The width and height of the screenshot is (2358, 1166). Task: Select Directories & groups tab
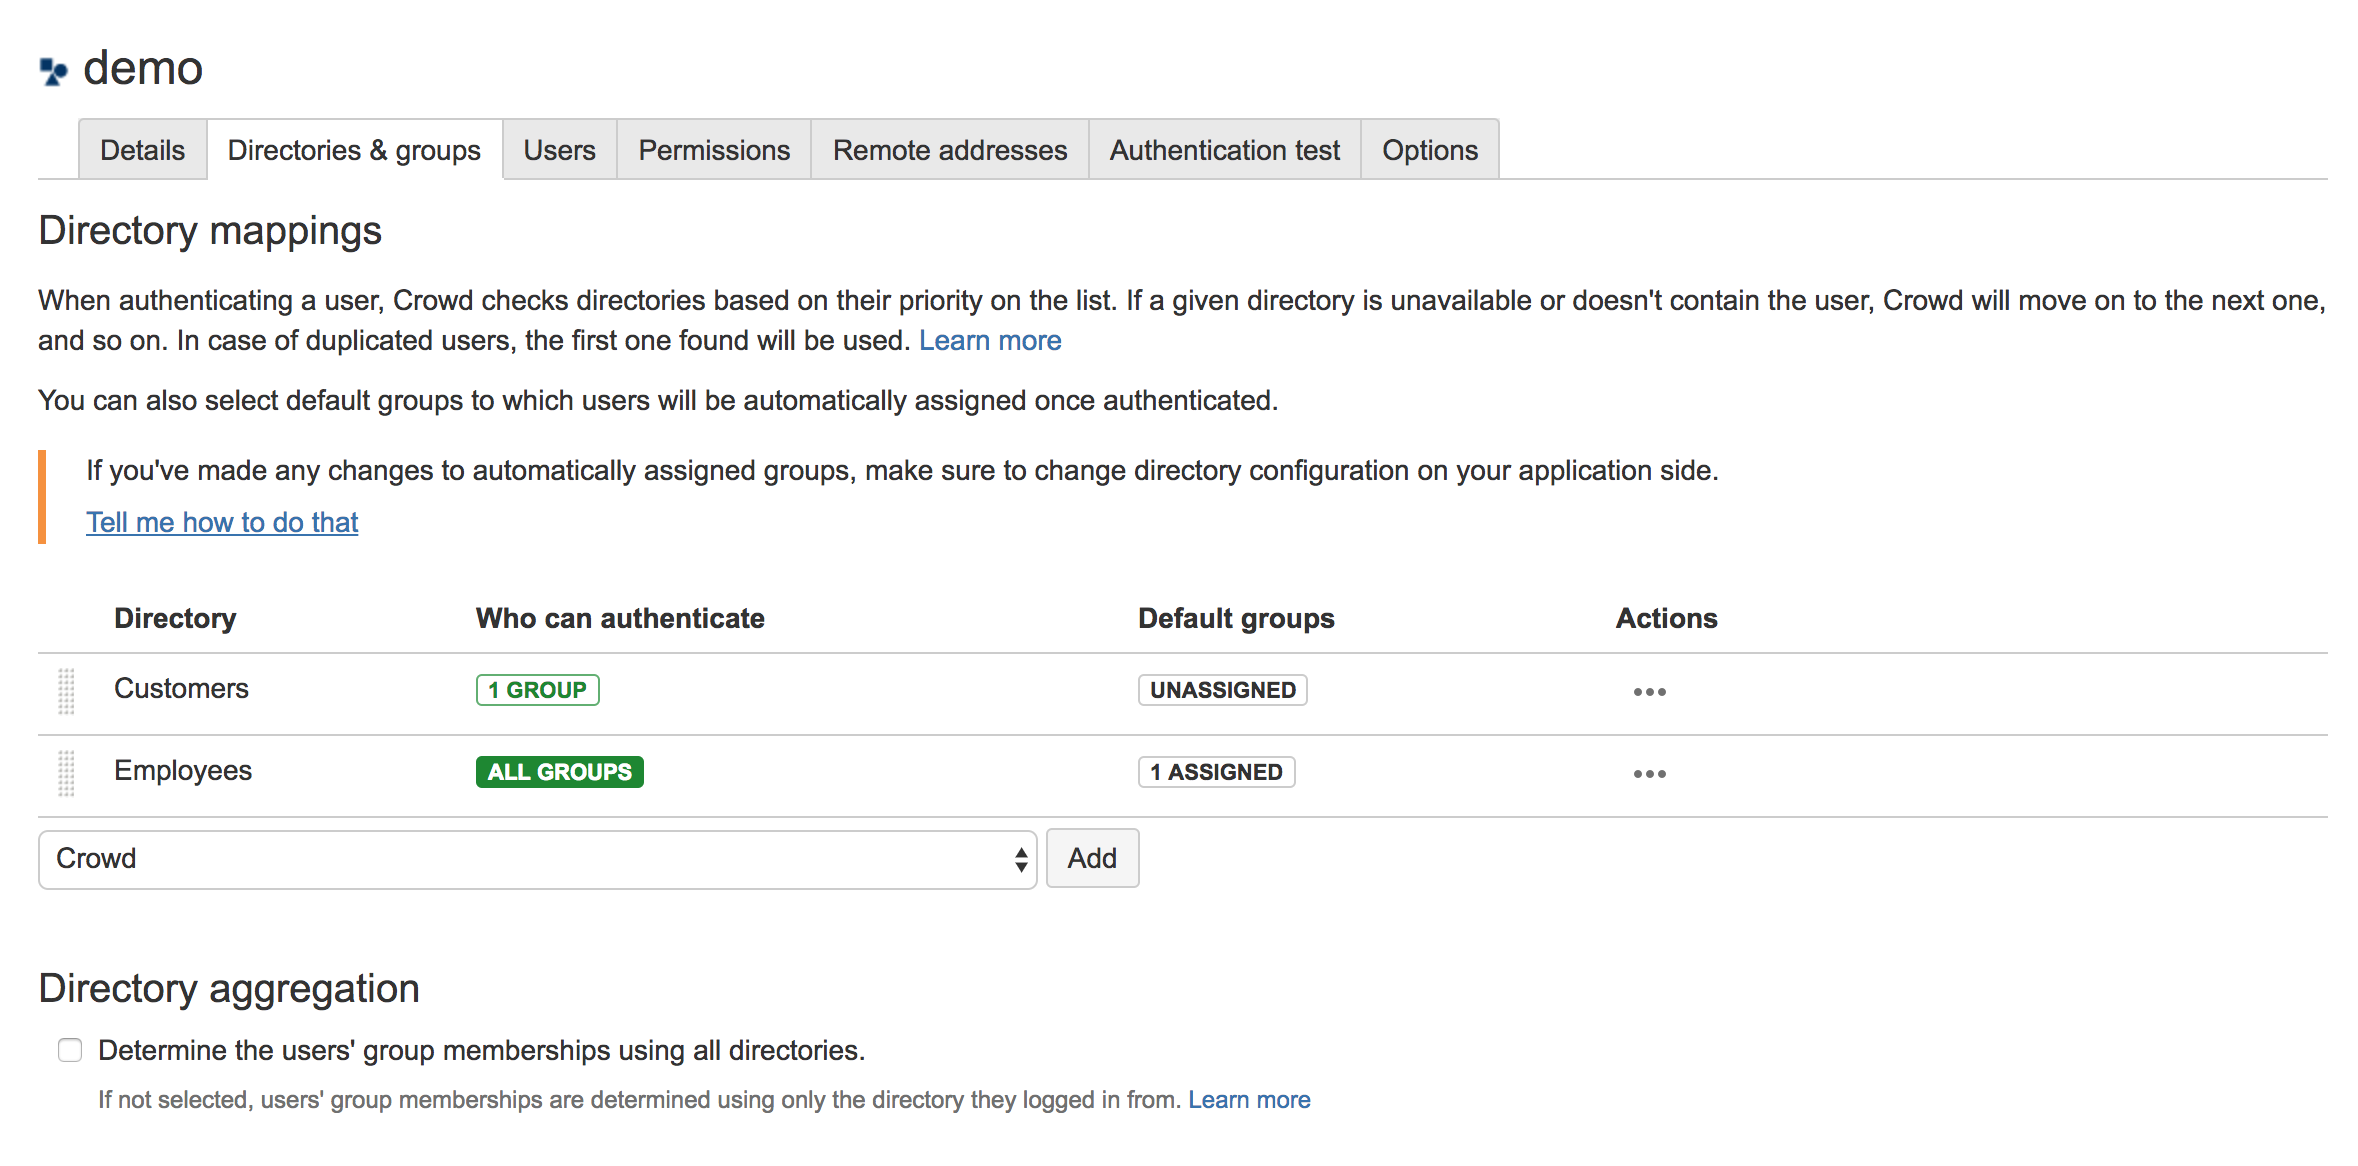point(354,150)
